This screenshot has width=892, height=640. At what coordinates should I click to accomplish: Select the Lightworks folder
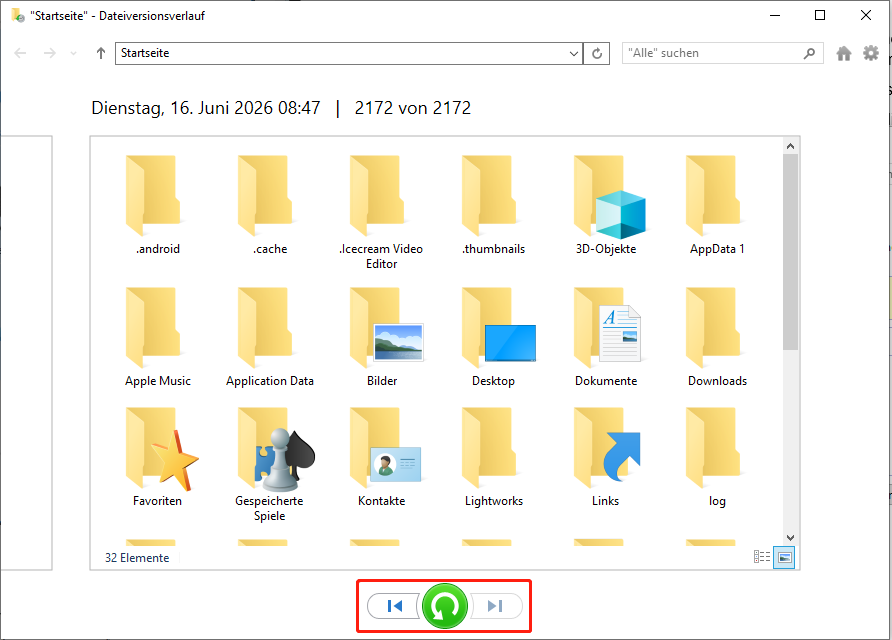pyautogui.click(x=493, y=457)
